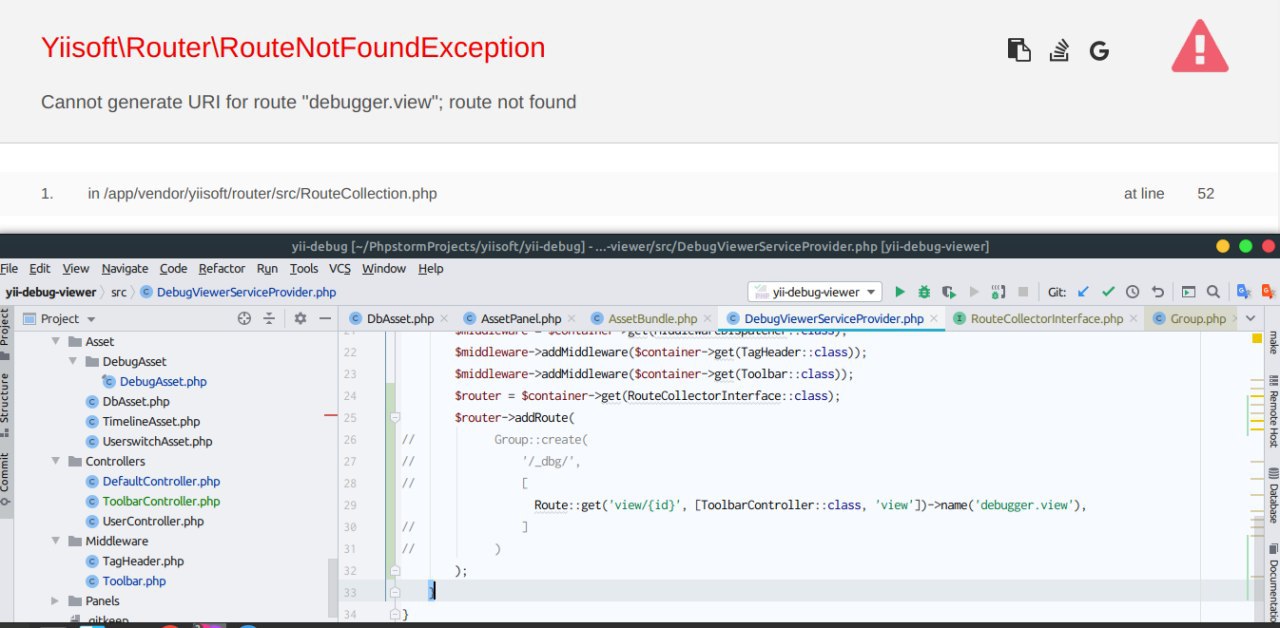Copy the exception stacktrace to clipboard

pos(1018,50)
